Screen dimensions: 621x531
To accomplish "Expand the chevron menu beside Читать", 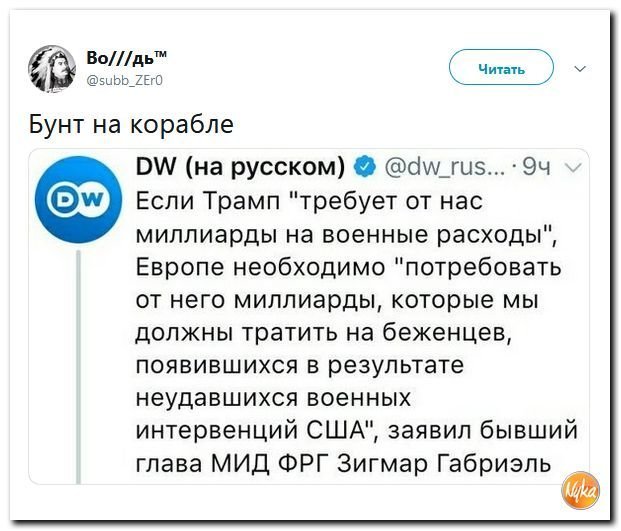I will [580, 69].
